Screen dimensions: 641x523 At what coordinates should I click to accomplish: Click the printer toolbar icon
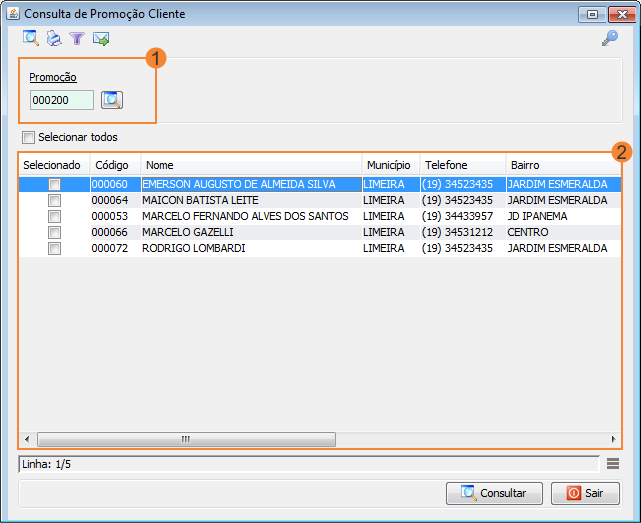tap(54, 38)
